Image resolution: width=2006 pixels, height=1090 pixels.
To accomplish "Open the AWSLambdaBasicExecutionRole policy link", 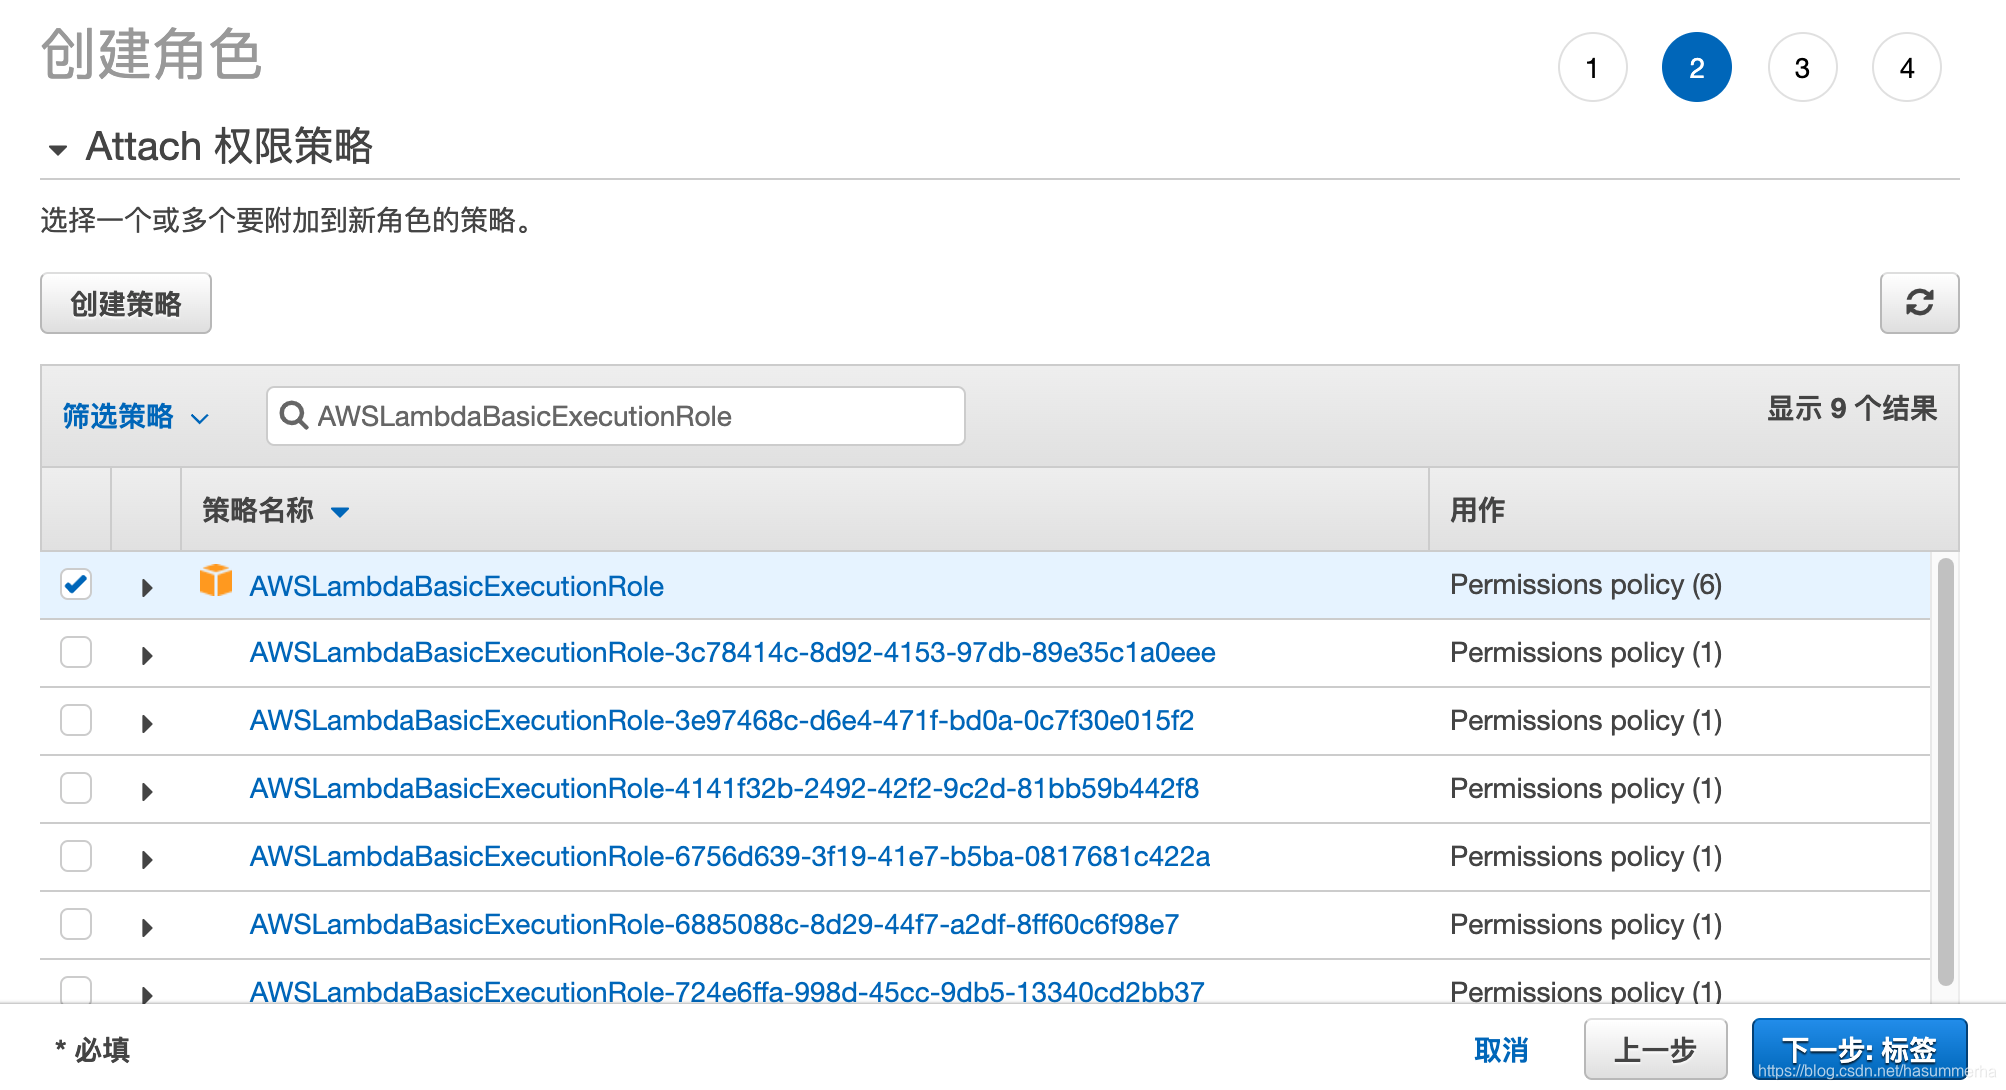I will pos(456,586).
